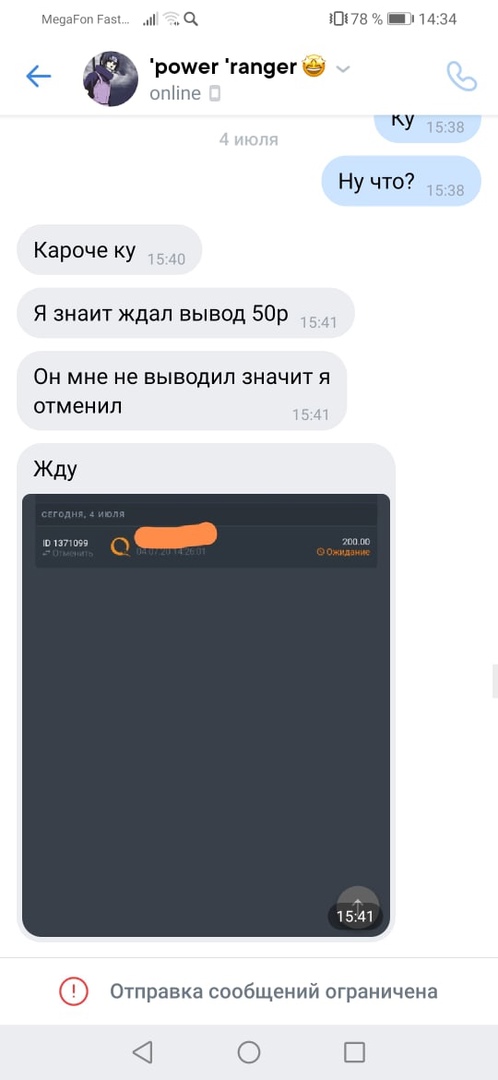Image resolution: width=498 pixels, height=1080 pixels.
Task: Tap the '4 июля' date separator
Action: point(249,140)
